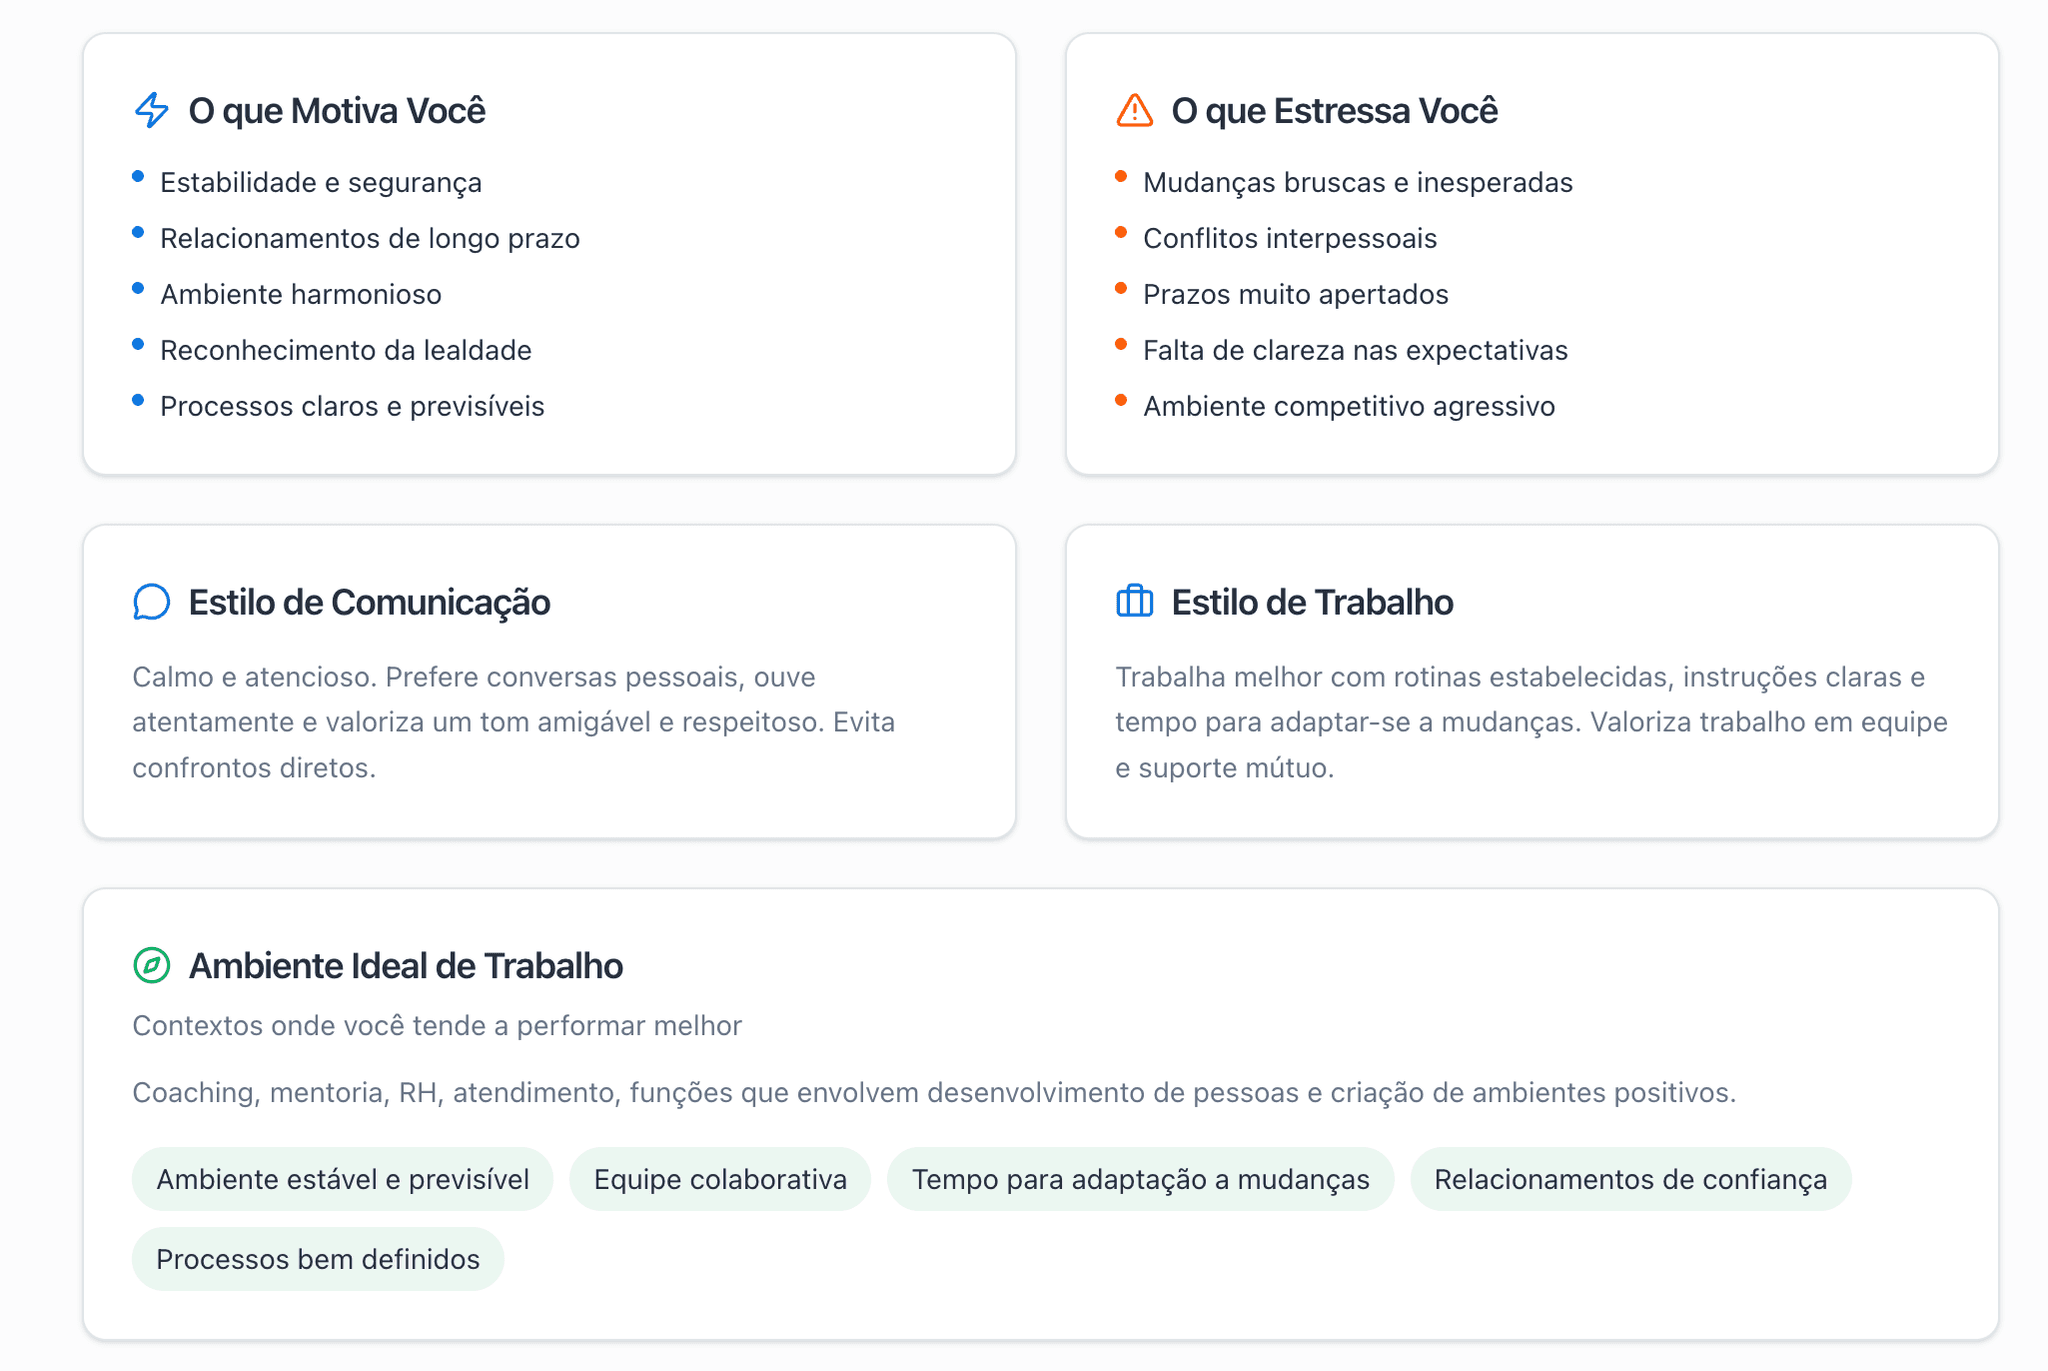Click 'Conflitos interpessoais' list item

[1289, 238]
